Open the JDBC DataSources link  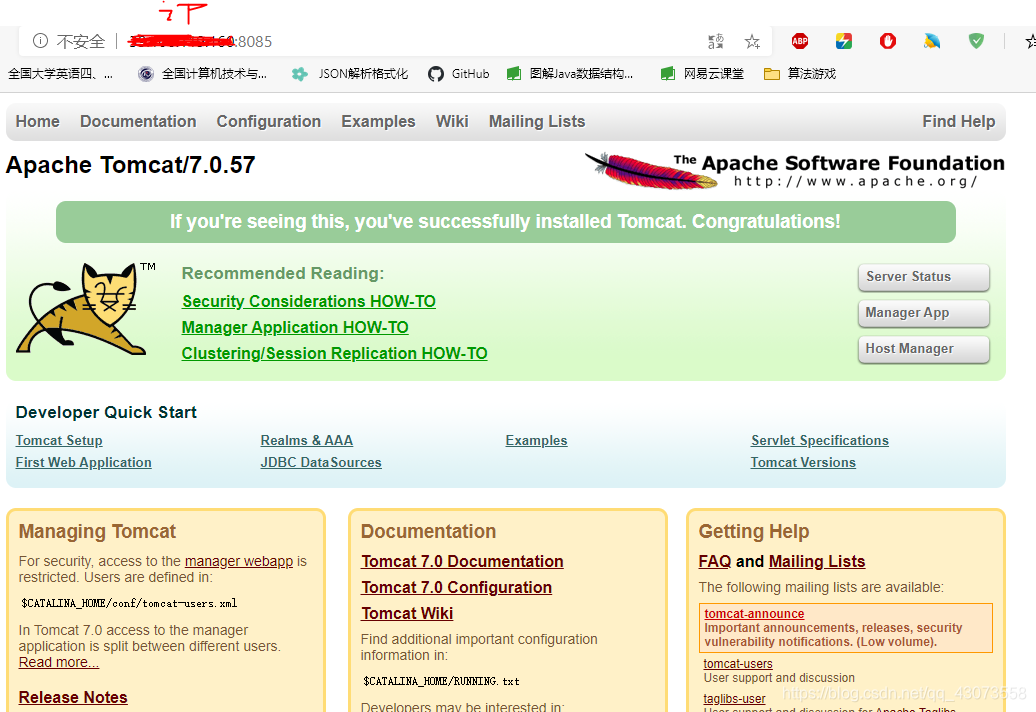[321, 462]
